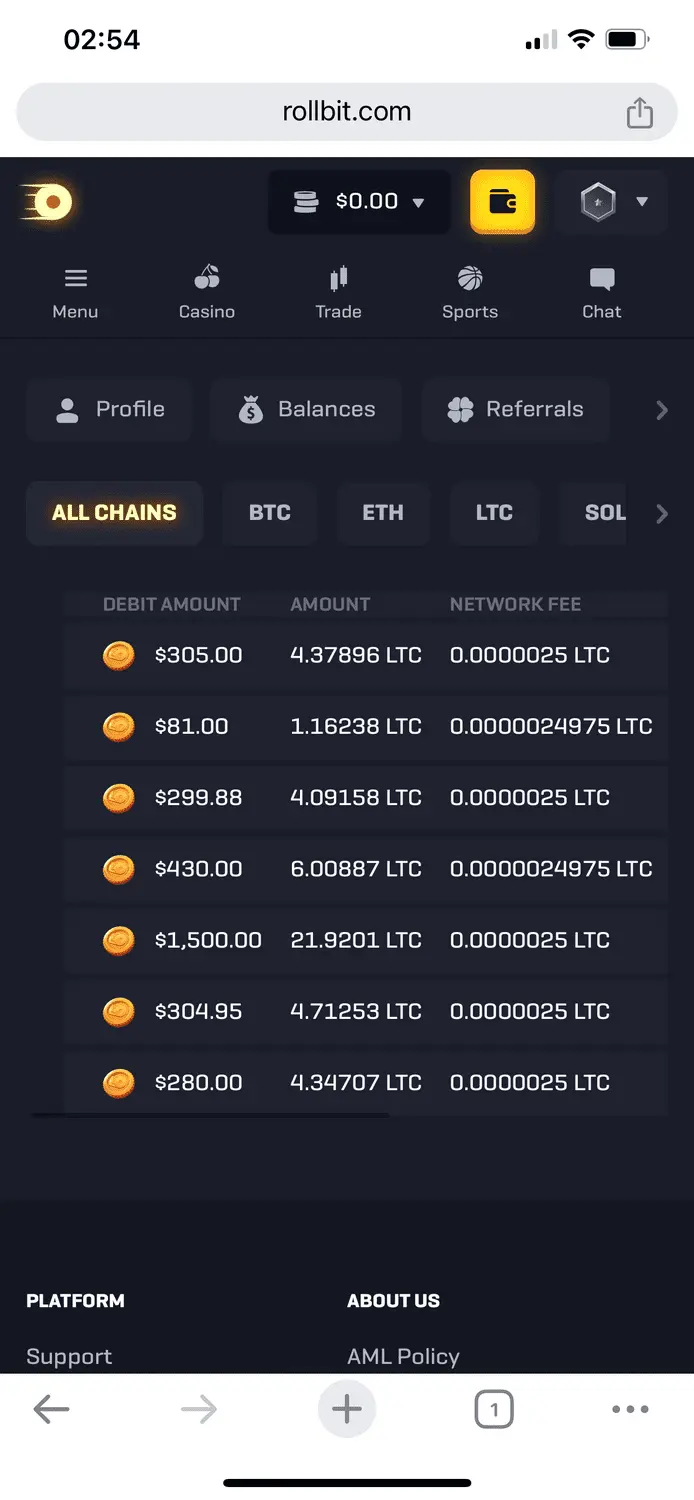Tap the browser share icon
Viewport: 694px width, 1500px height.
(639, 113)
